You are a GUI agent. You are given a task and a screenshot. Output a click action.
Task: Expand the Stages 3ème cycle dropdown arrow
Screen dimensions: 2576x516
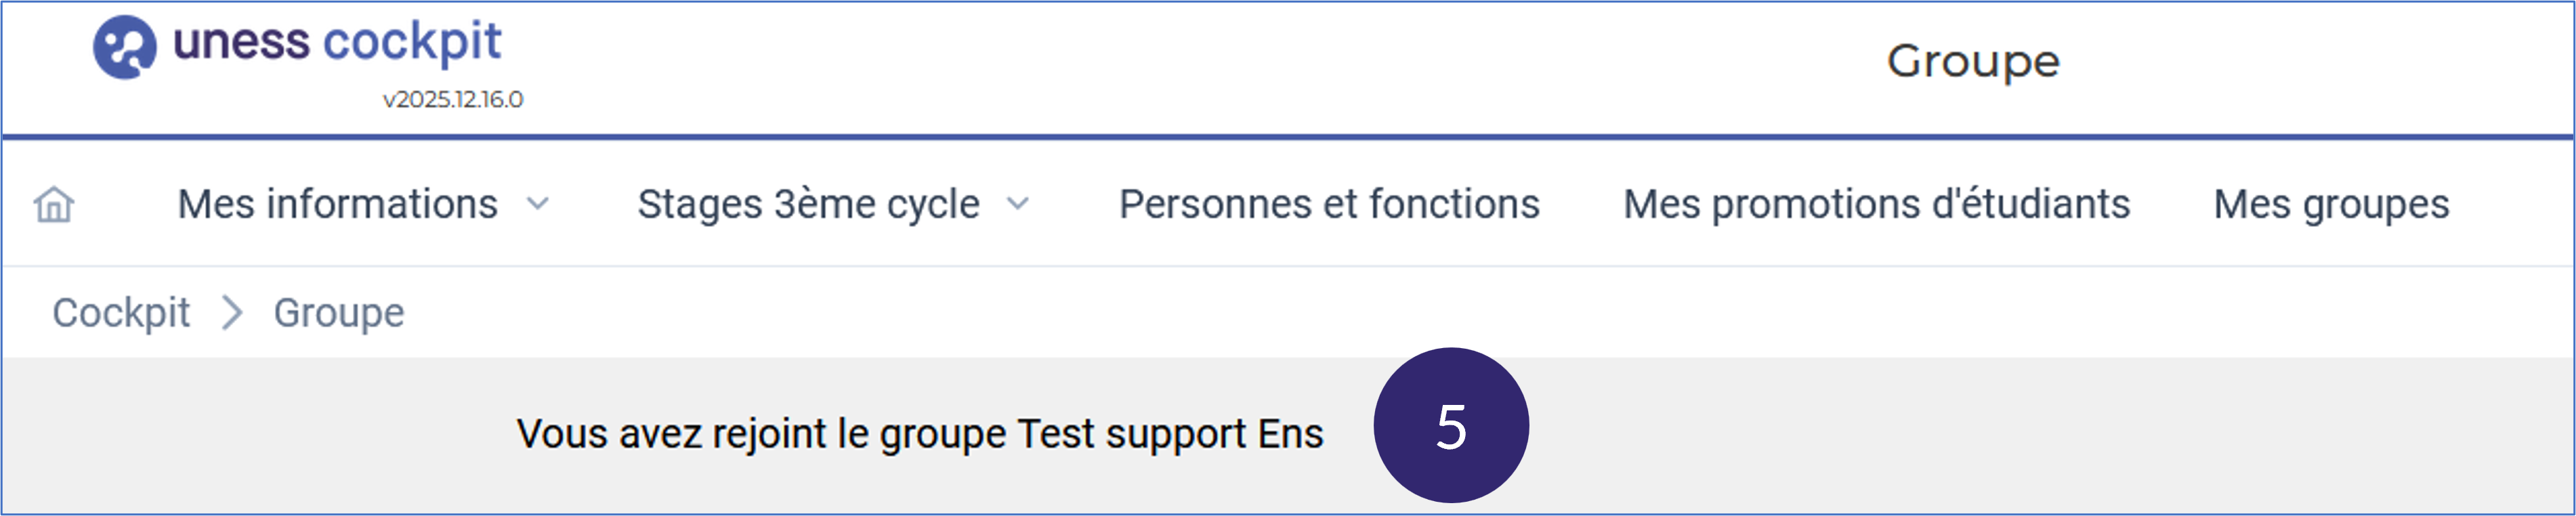(x=1018, y=205)
